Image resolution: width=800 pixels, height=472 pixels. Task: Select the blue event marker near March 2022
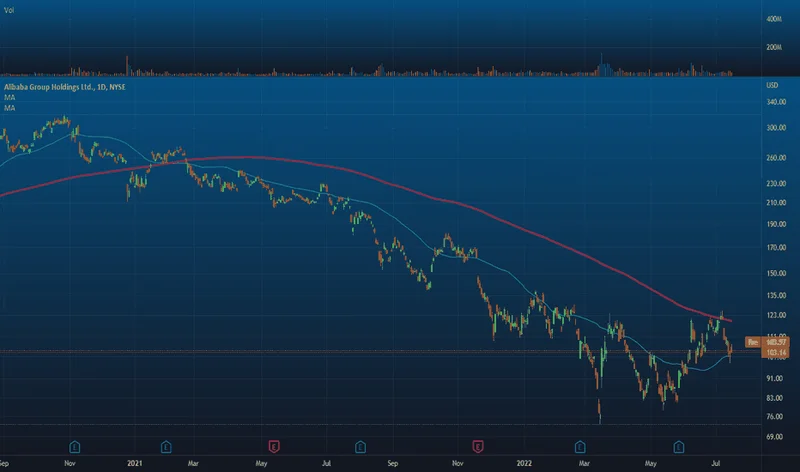click(580, 444)
